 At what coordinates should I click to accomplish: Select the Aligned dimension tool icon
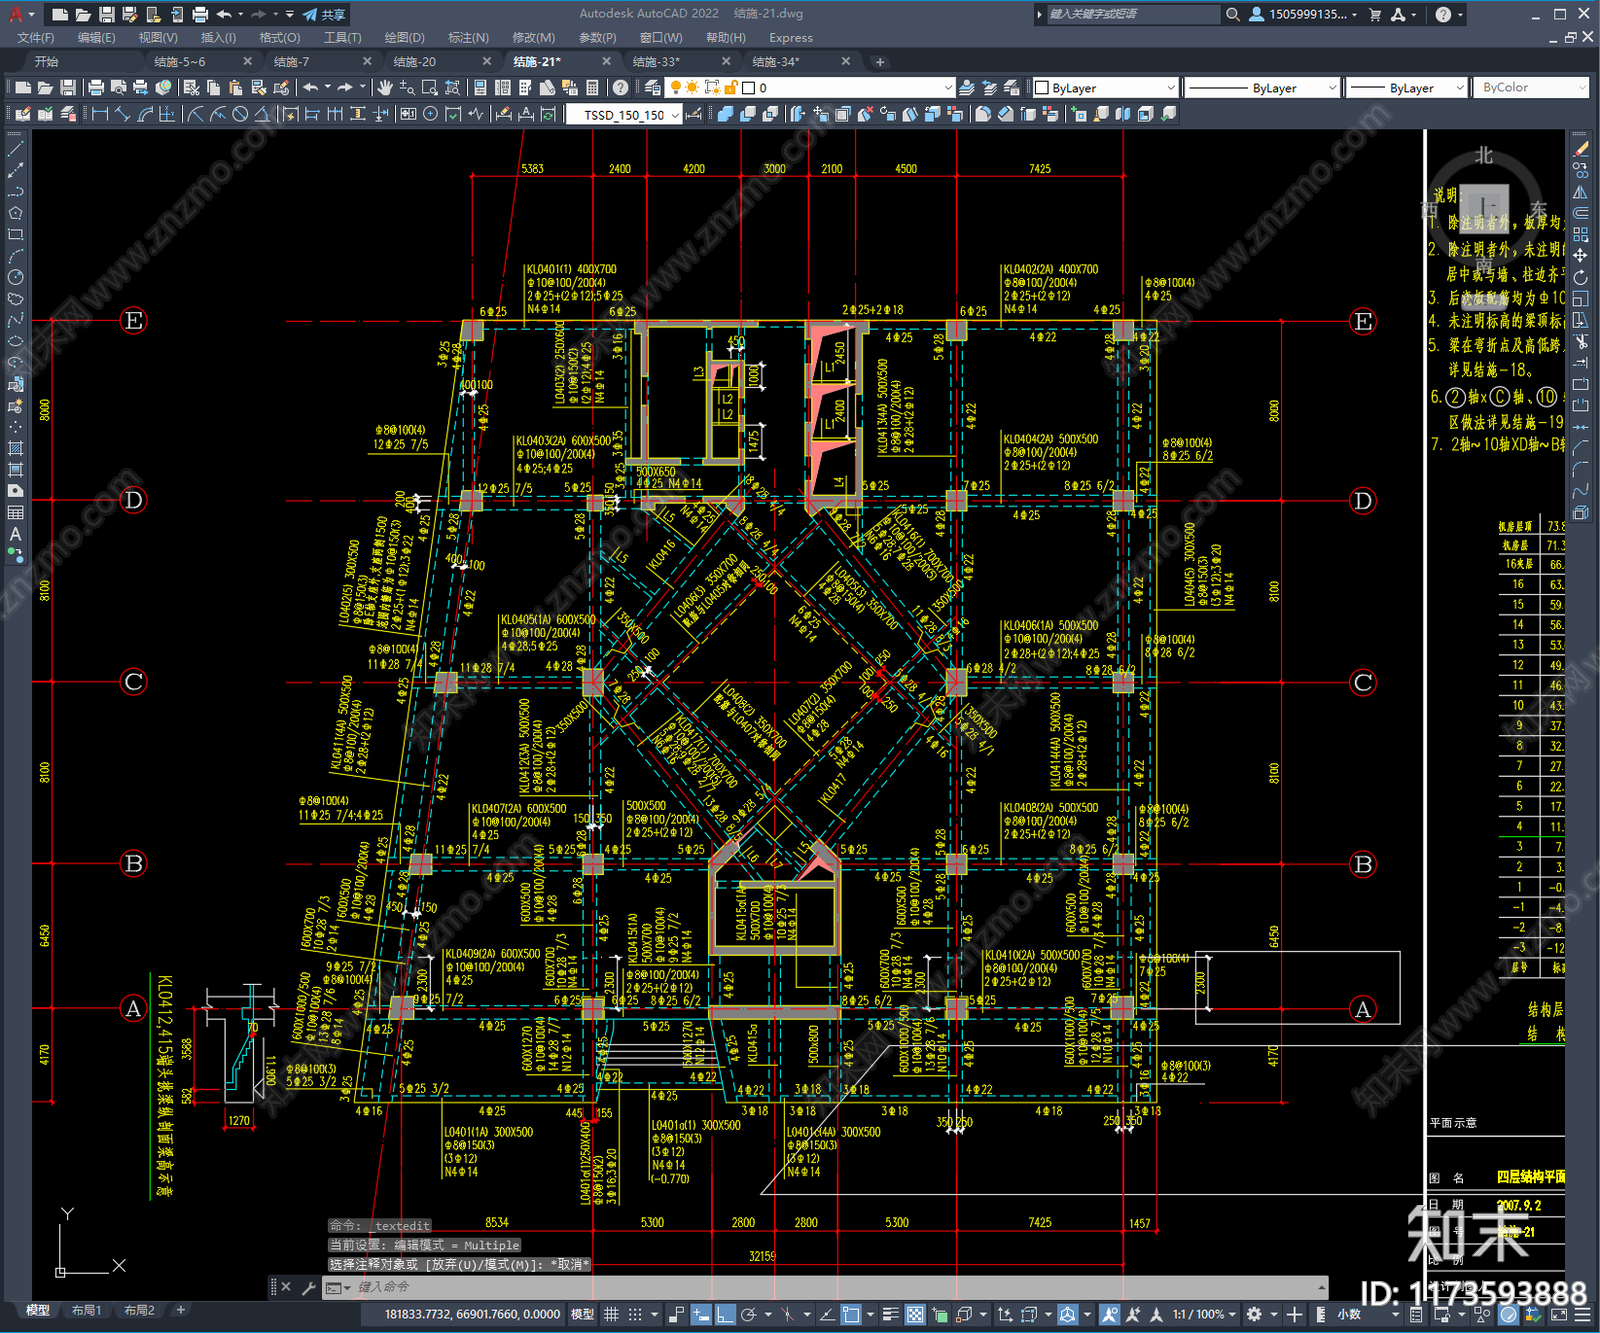click(x=122, y=114)
